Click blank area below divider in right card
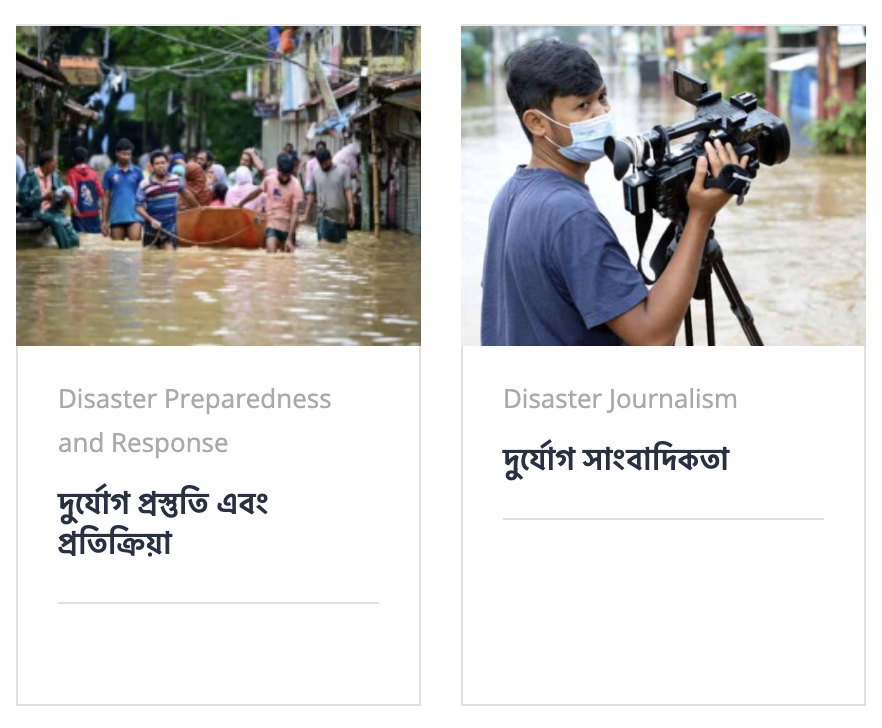Image resolution: width=882 pixels, height=728 pixels. (x=663, y=610)
